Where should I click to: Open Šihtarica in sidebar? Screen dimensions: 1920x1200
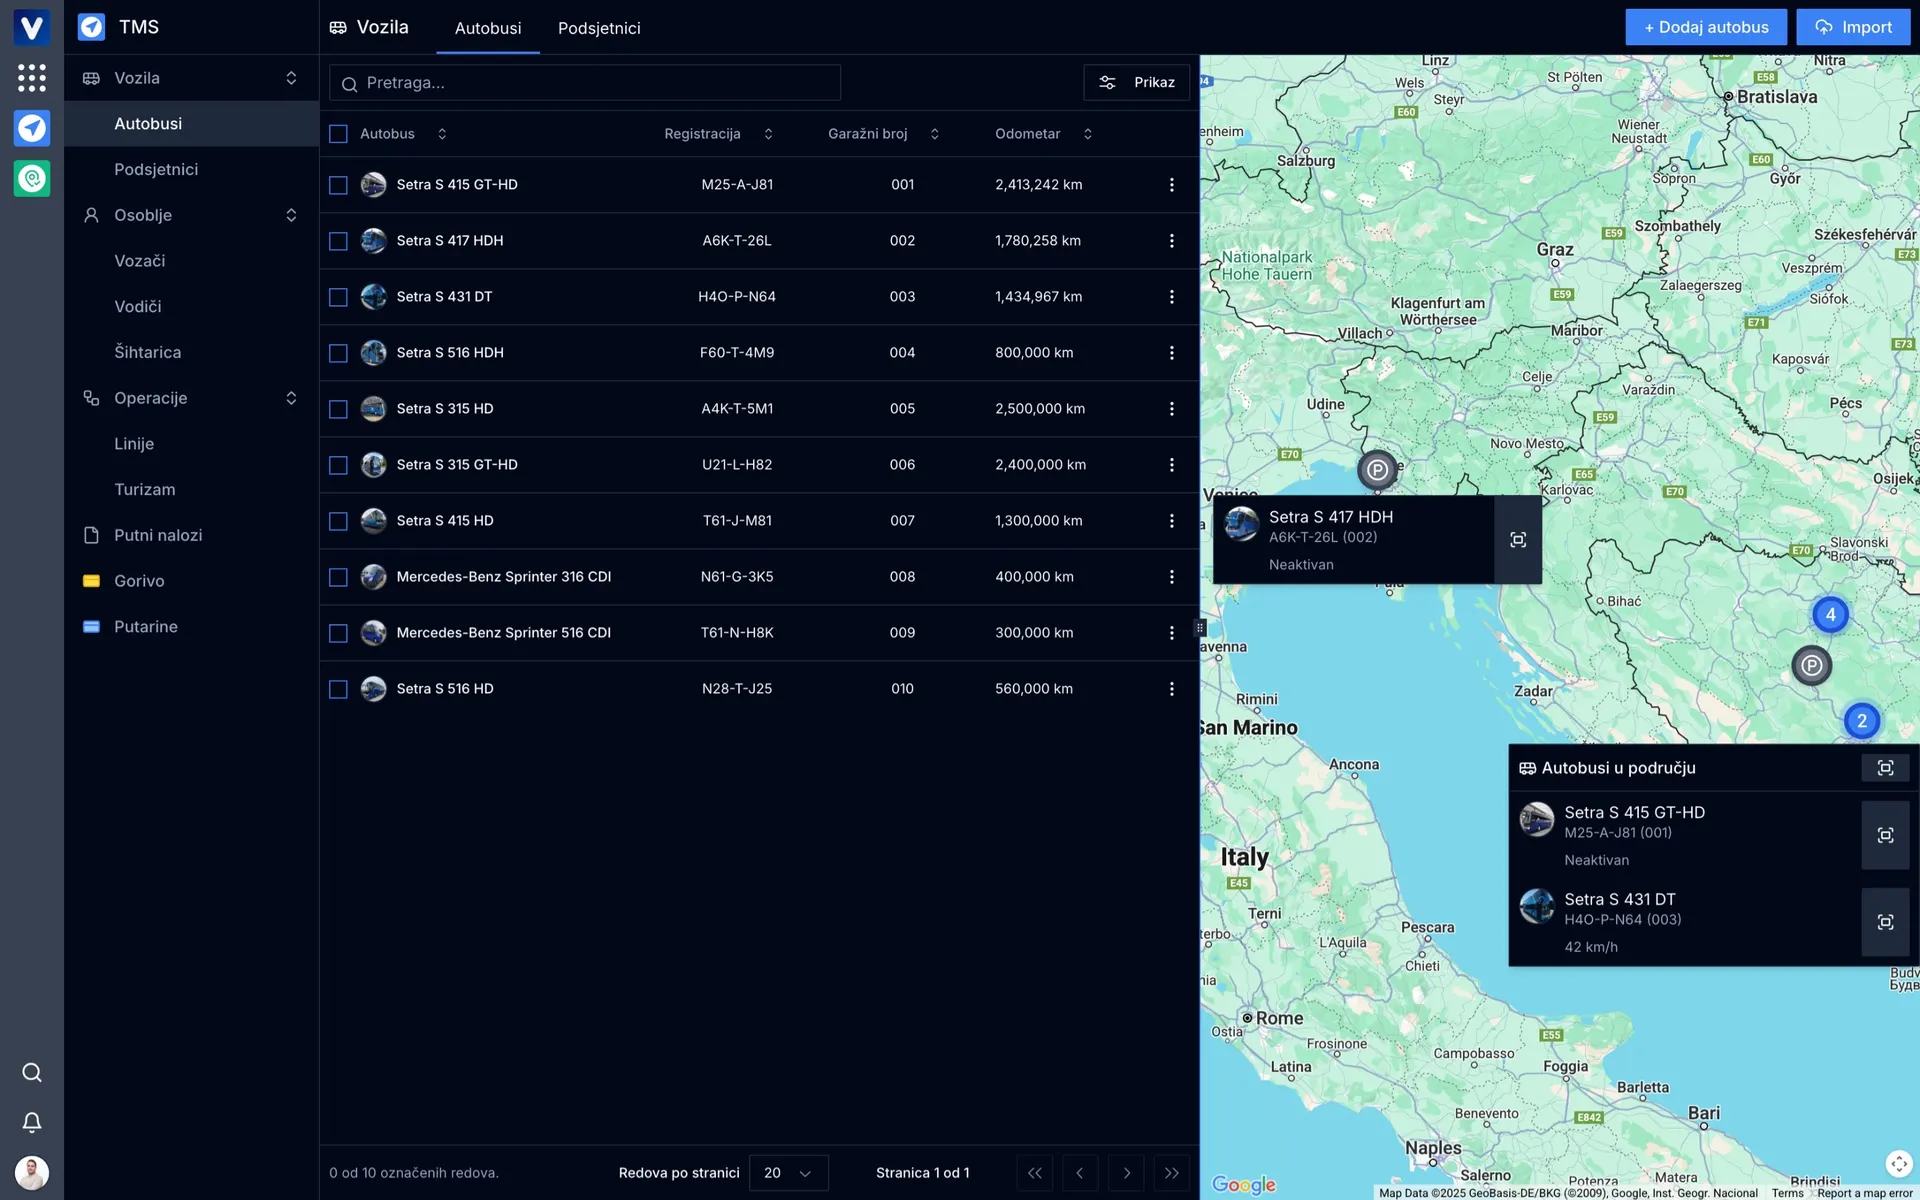coord(147,352)
